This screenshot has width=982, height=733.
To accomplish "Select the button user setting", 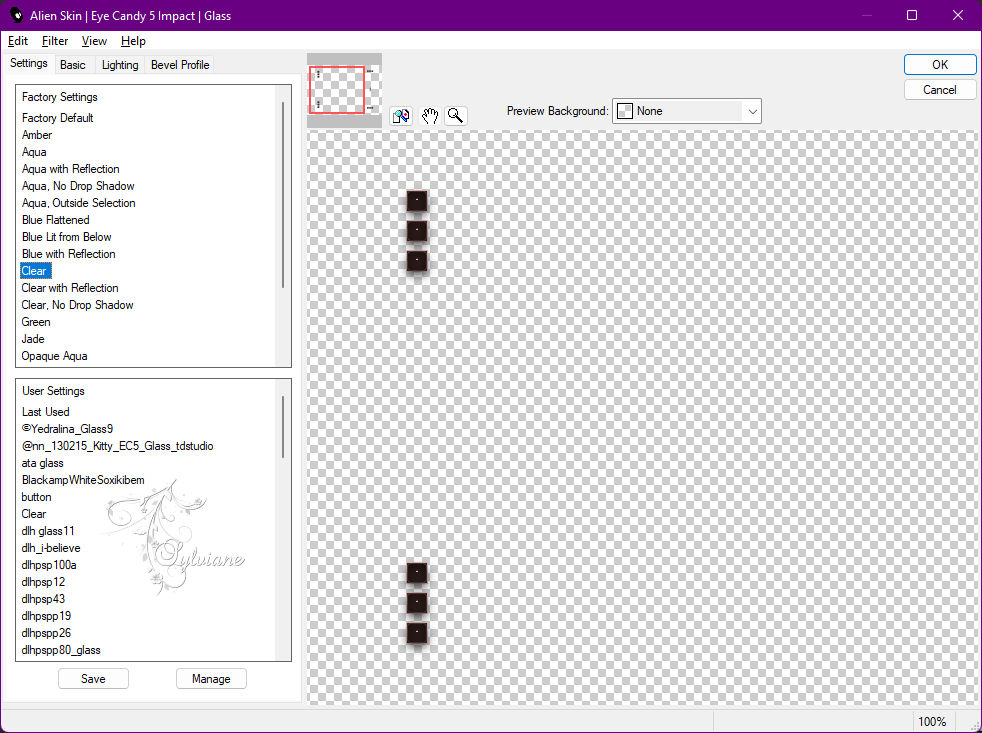I will tap(36, 496).
